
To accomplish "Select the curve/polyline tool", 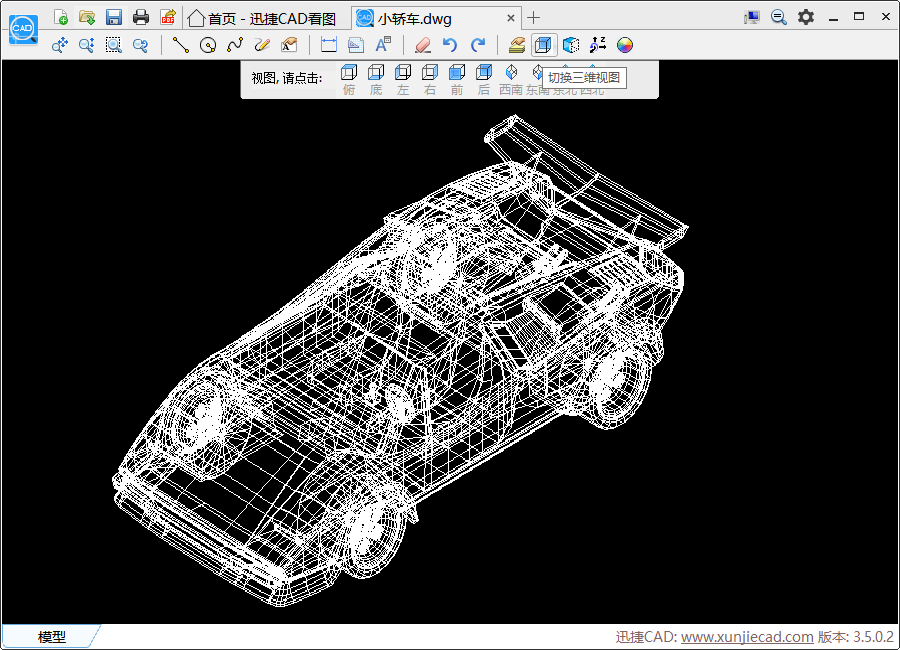I will (235, 45).
